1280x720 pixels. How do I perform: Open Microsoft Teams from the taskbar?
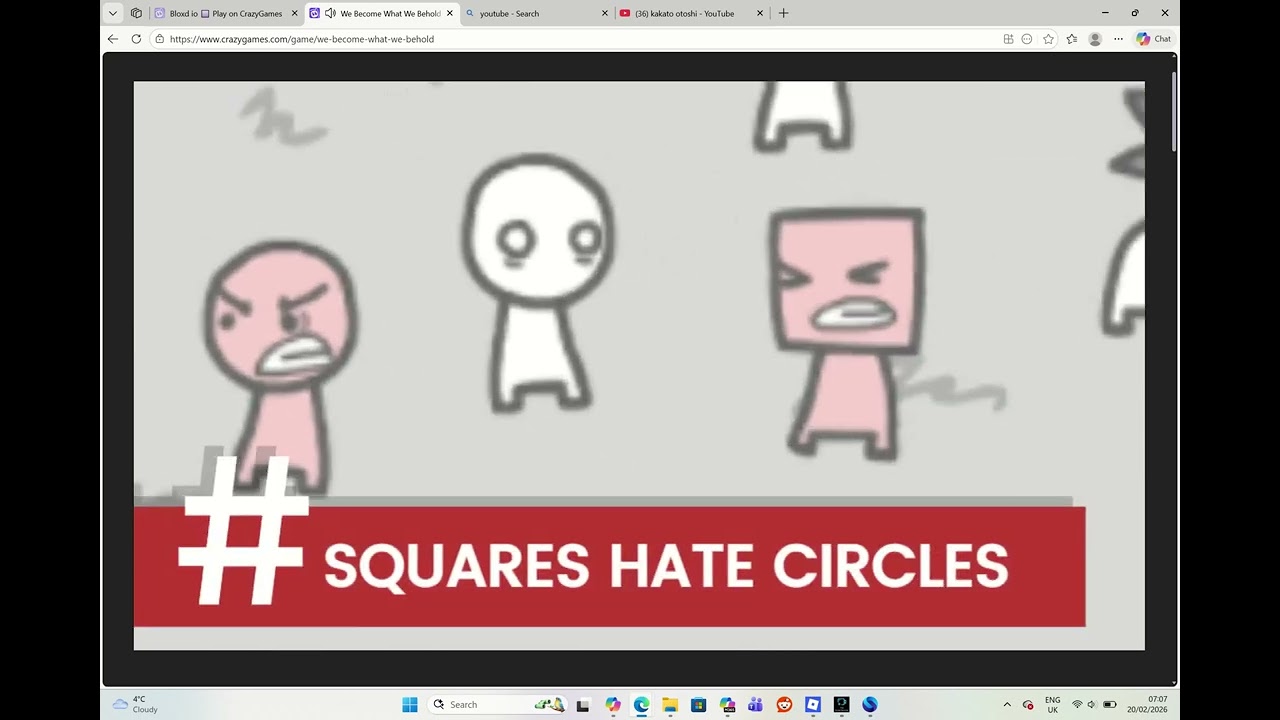(x=756, y=704)
